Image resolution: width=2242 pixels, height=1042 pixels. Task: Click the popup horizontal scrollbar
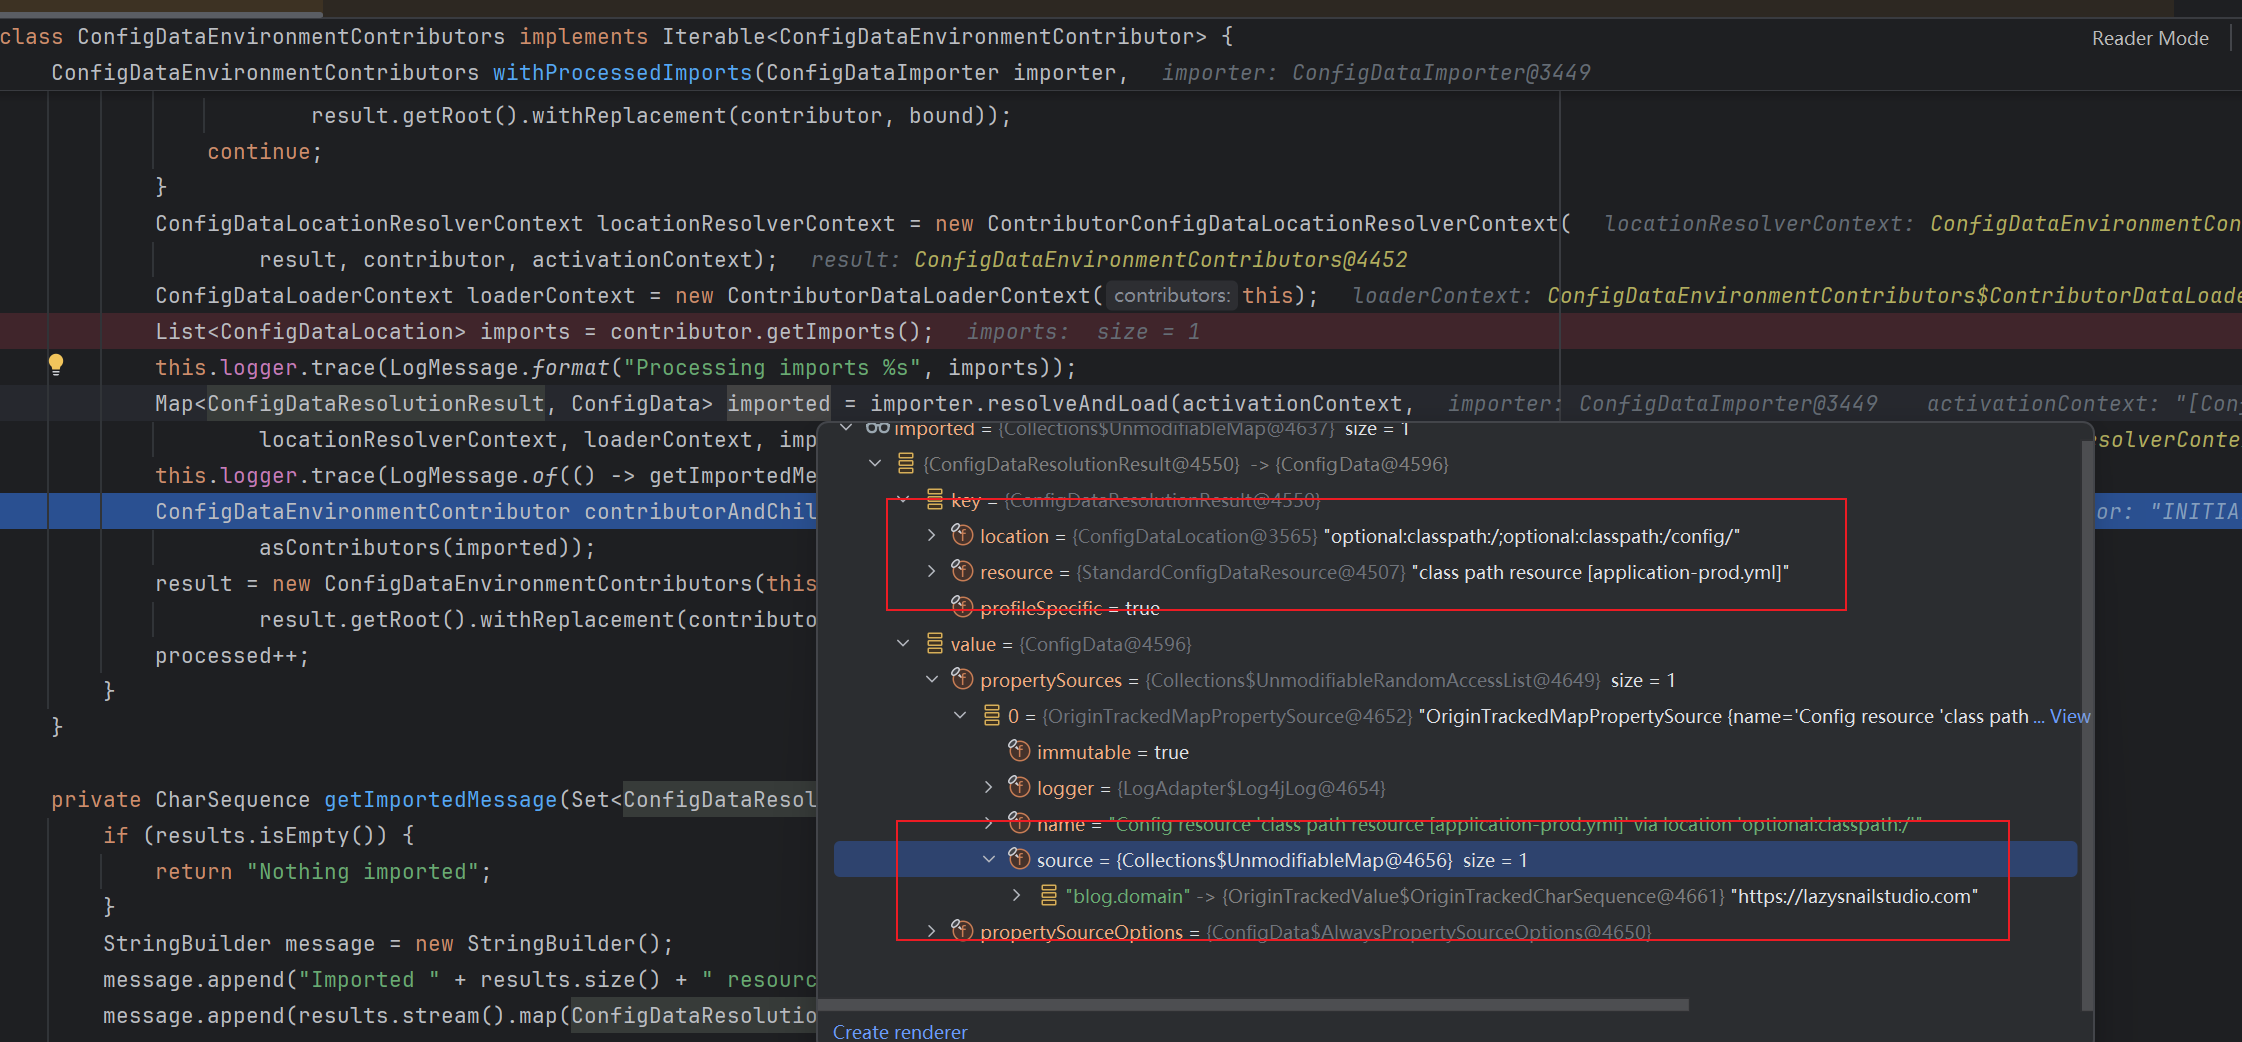point(1253,1005)
